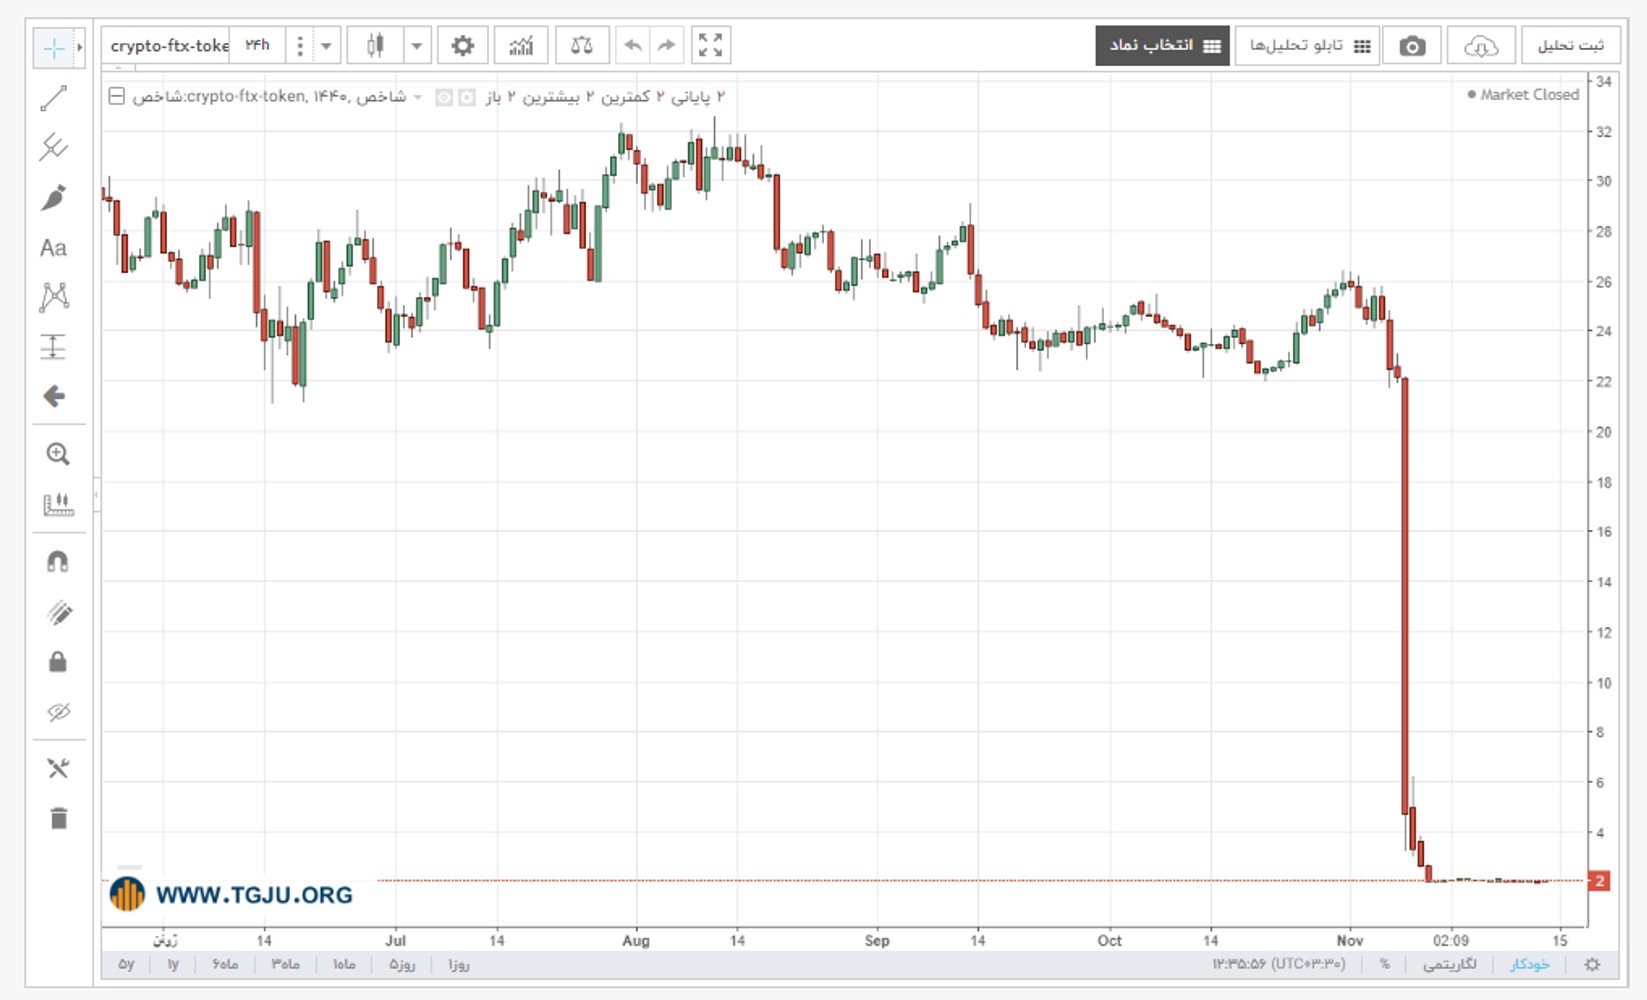Click the ثبت تحلیل button
Viewport: 1647px width, 1000px height.
click(x=1571, y=46)
